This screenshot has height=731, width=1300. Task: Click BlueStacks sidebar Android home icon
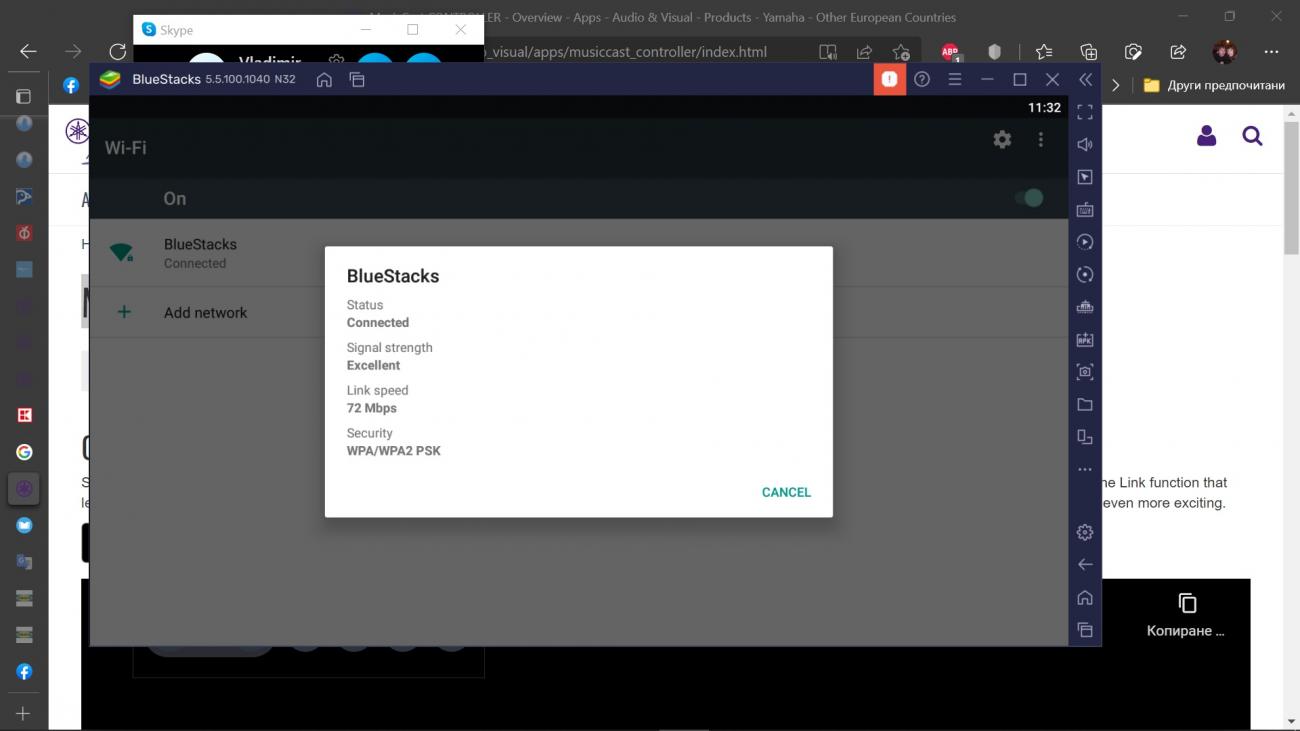(x=1085, y=597)
